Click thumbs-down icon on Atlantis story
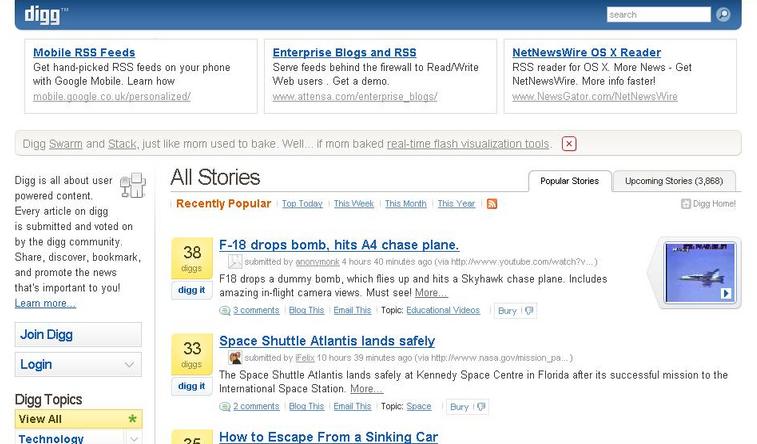The height and width of the screenshot is (444, 757). (x=481, y=406)
